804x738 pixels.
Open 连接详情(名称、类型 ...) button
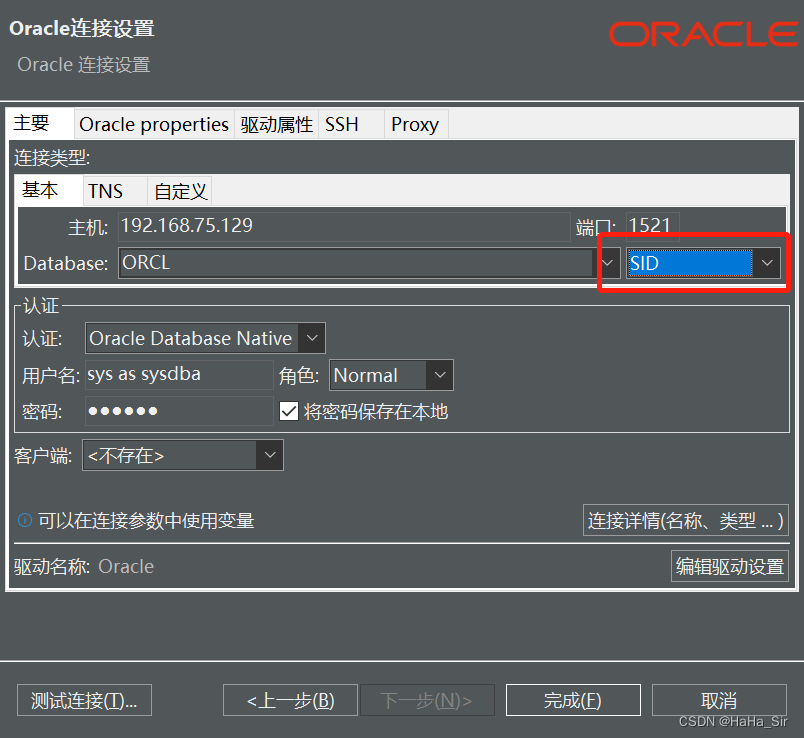686,521
